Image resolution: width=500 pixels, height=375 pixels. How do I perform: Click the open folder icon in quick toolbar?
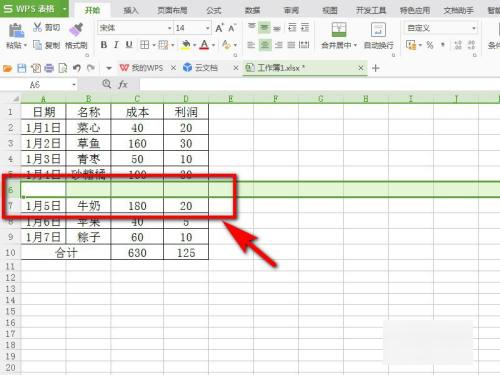[8, 68]
